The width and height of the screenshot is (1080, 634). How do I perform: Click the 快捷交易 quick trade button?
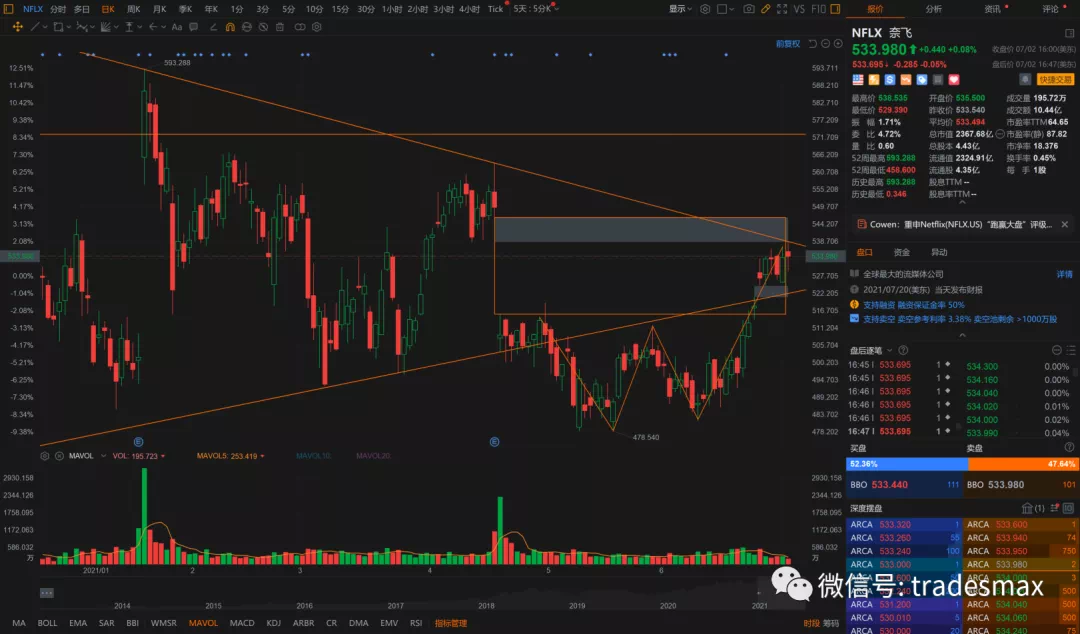(x=1055, y=79)
